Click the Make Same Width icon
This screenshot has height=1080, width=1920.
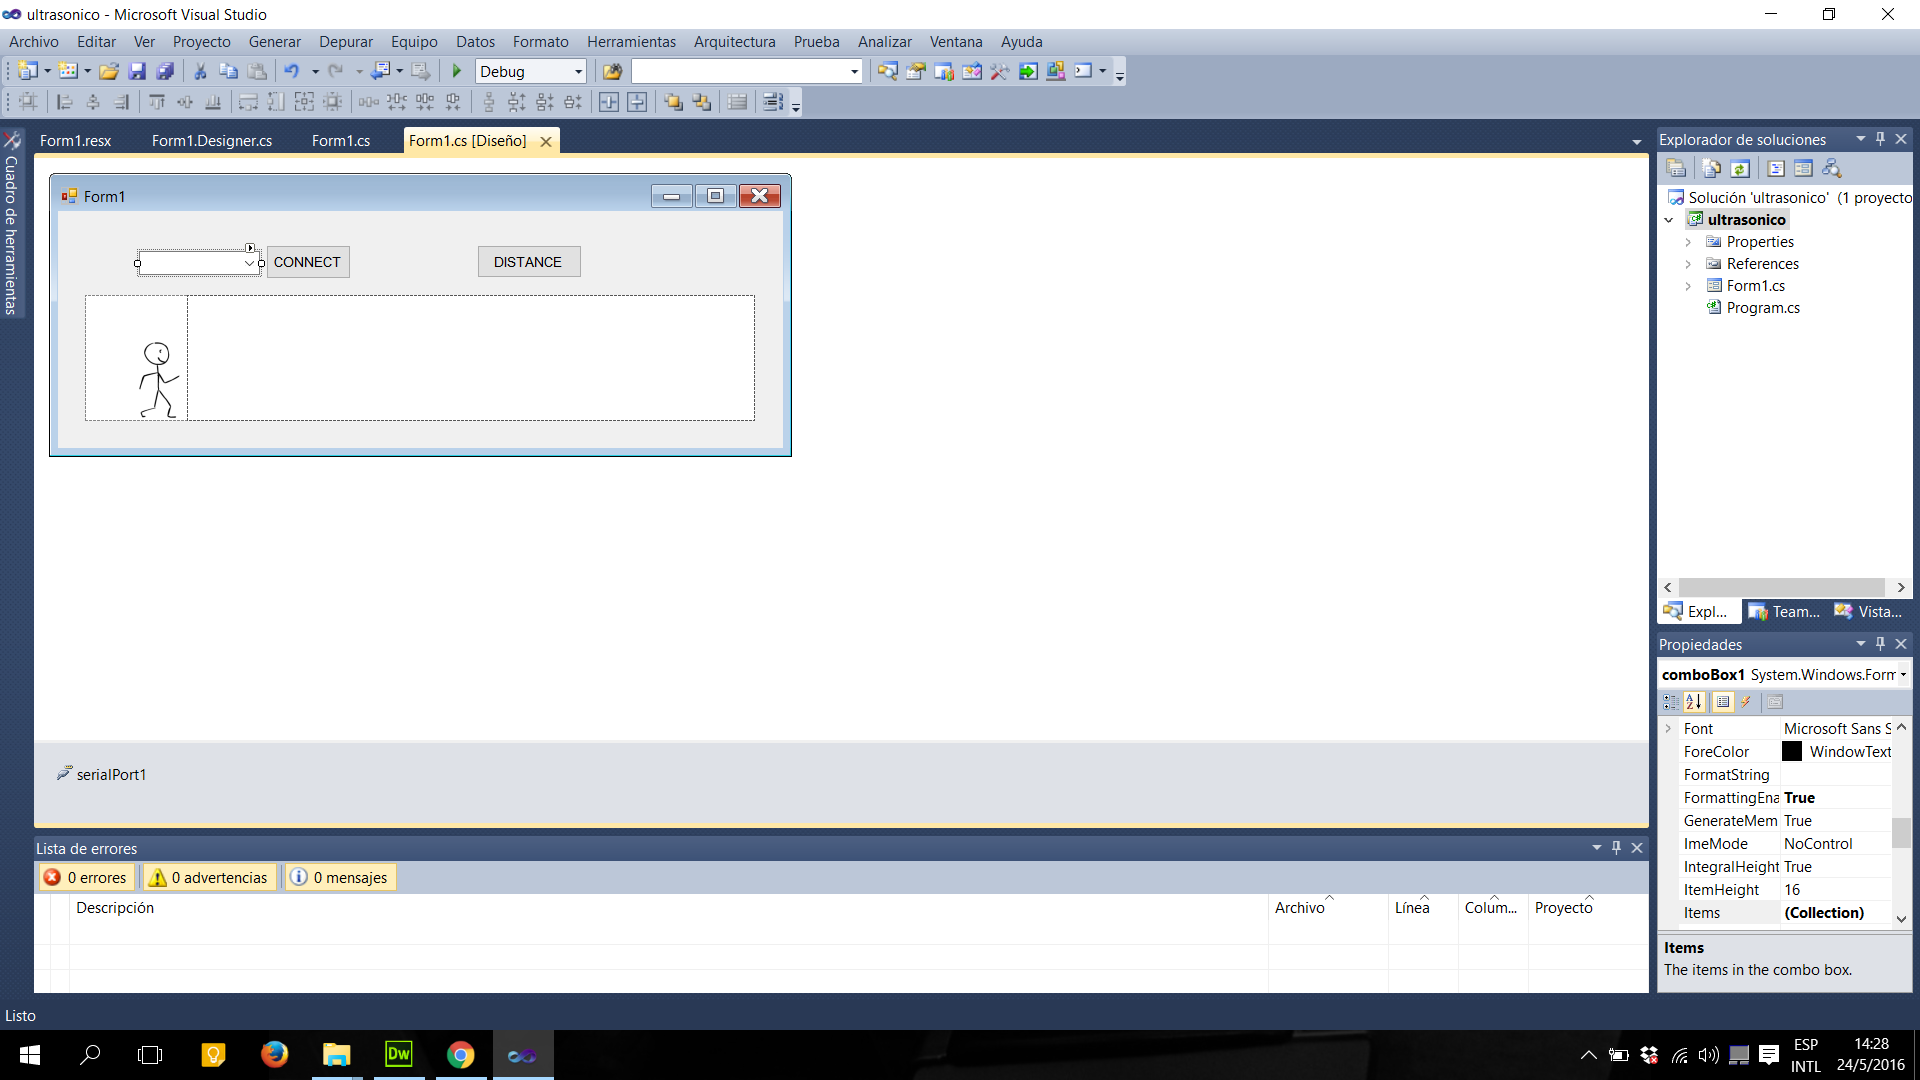pos(248,102)
